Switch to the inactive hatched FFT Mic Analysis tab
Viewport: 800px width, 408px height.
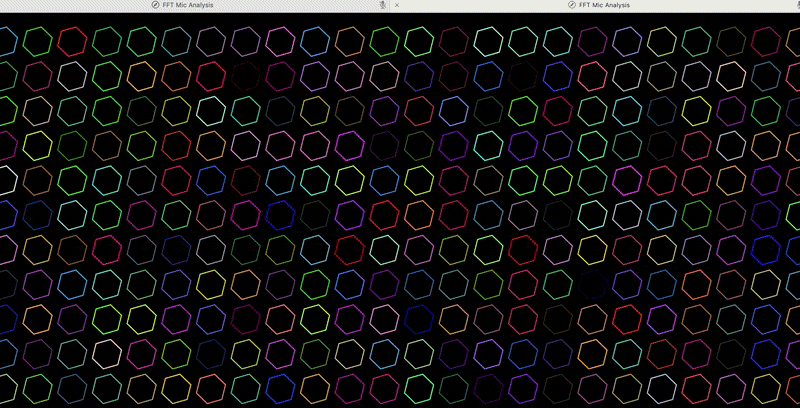194,5
